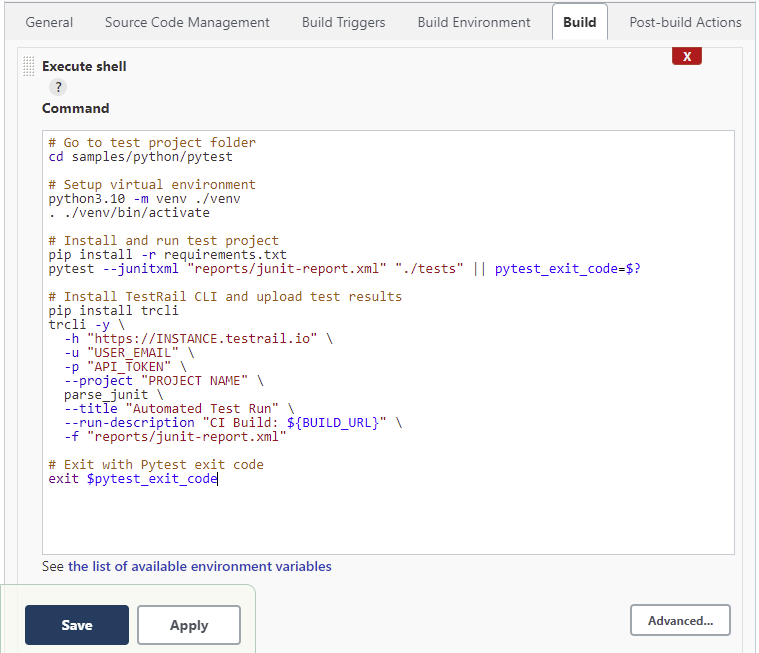Apply changes without leaving page

click(x=189, y=625)
